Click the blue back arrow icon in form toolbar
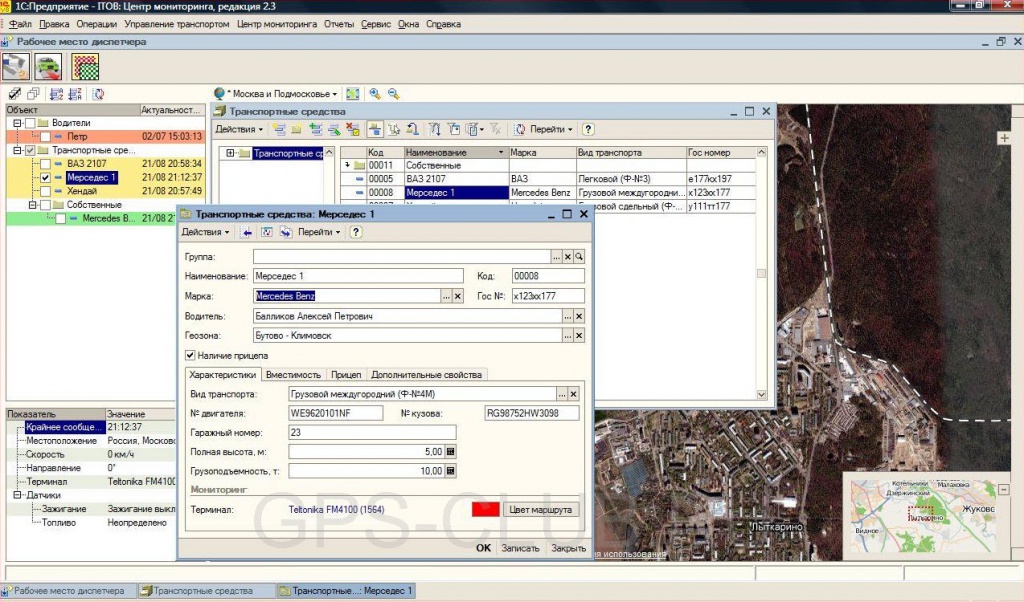This screenshot has height=602, width=1024. point(246,232)
